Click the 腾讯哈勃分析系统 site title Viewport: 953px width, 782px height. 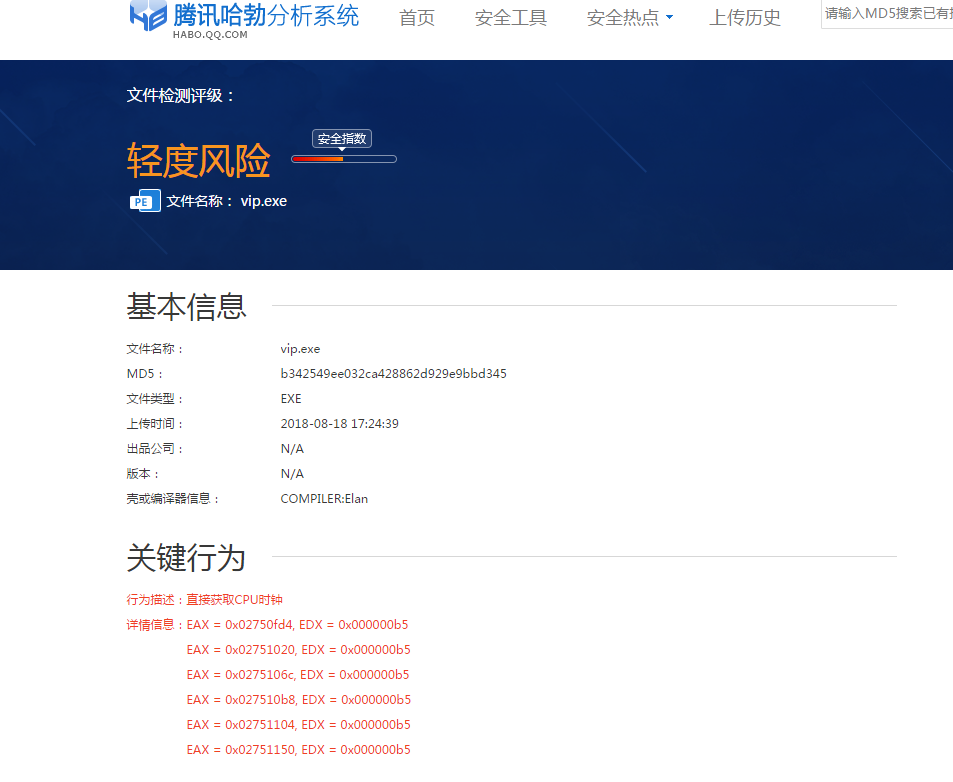click(266, 15)
